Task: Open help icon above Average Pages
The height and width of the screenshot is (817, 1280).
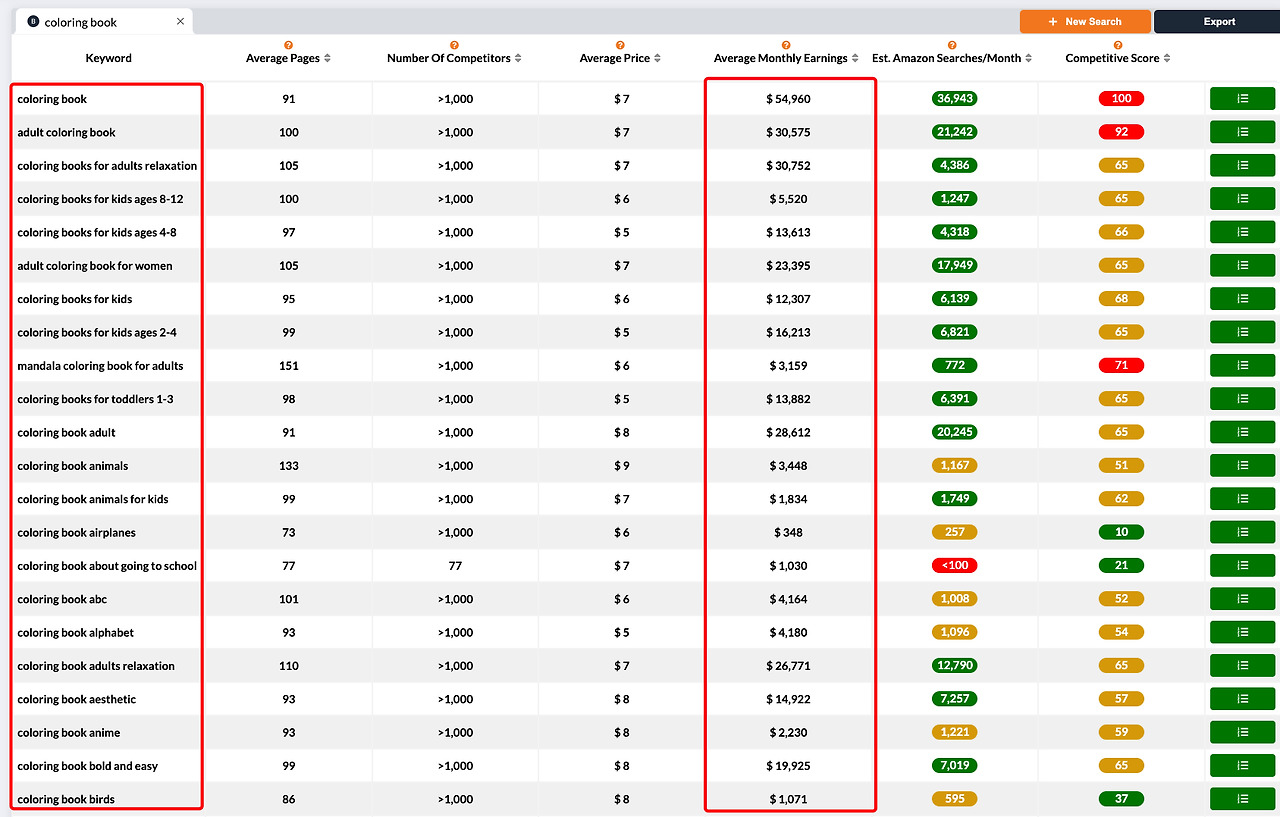Action: pyautogui.click(x=288, y=45)
